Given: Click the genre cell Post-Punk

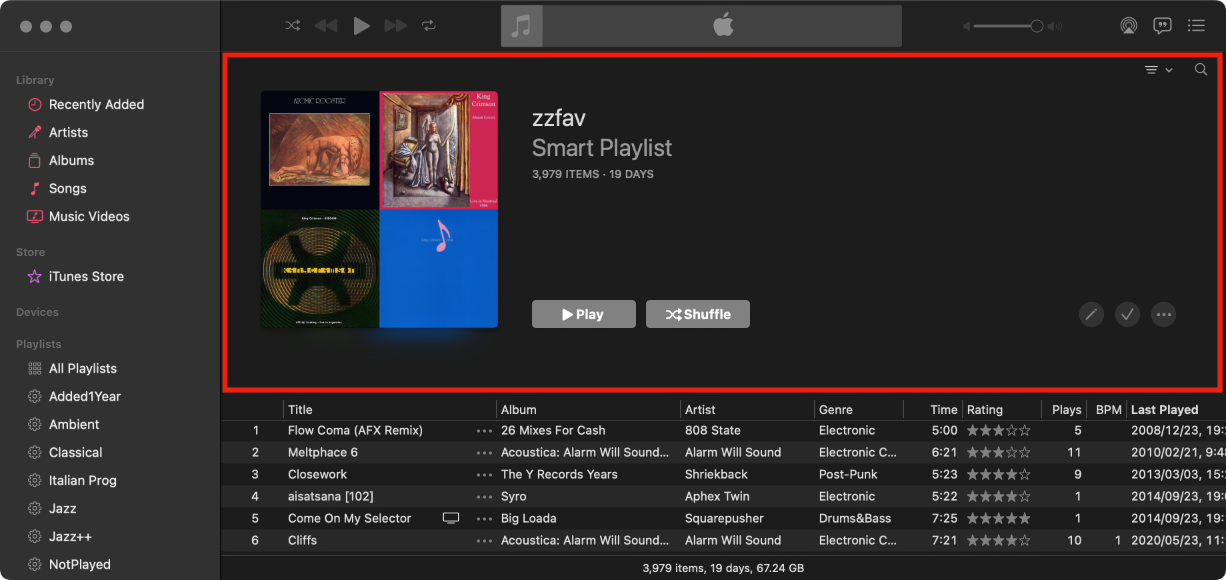Looking at the screenshot, I should tap(850, 474).
